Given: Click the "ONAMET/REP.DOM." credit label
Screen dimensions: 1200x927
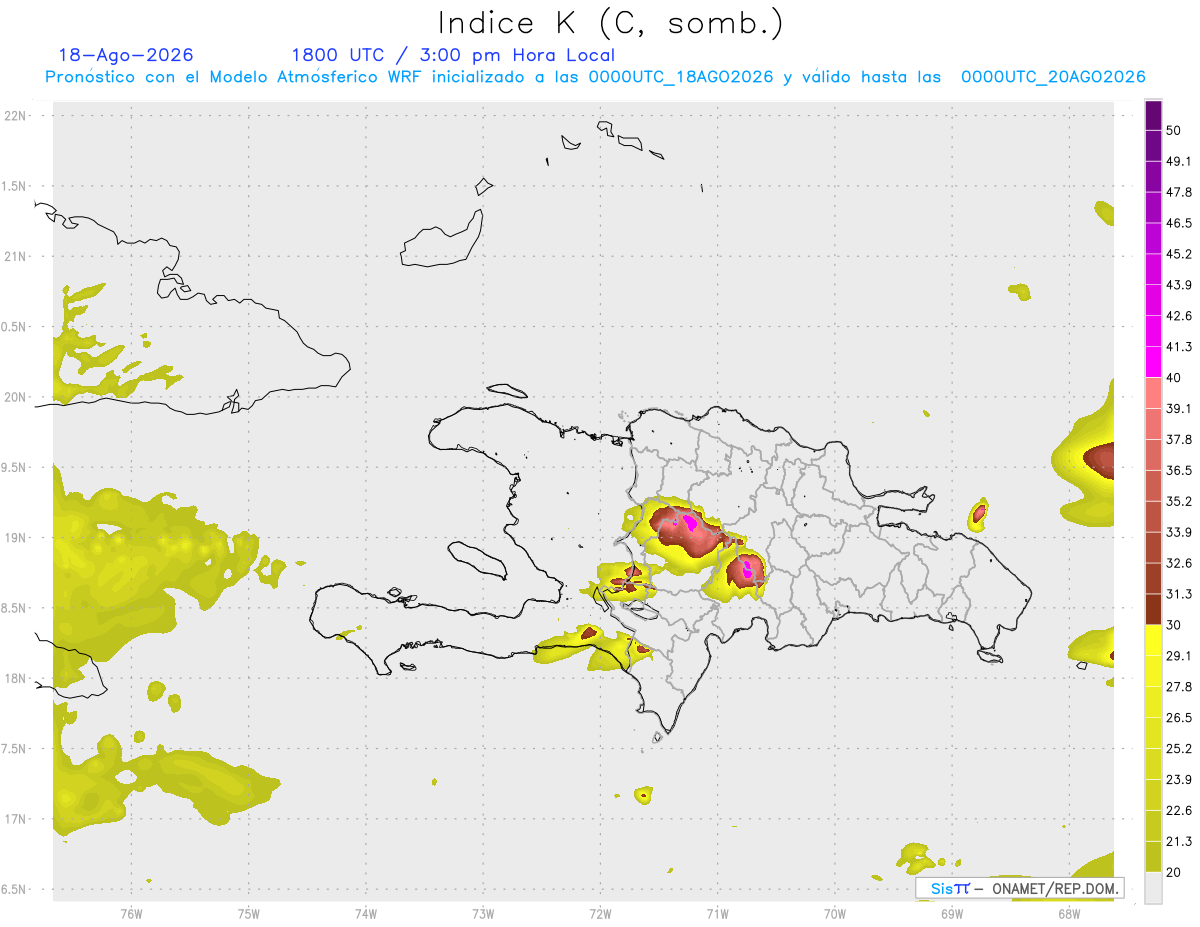Looking at the screenshot, I should point(1054,888).
